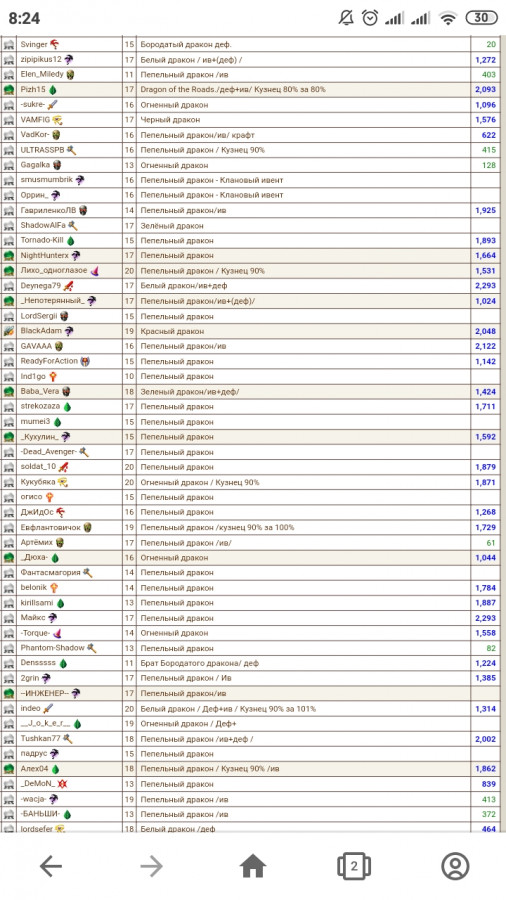The image size is (506, 900).
Task: Open player profile strekozaza
Action: [x=40, y=406]
